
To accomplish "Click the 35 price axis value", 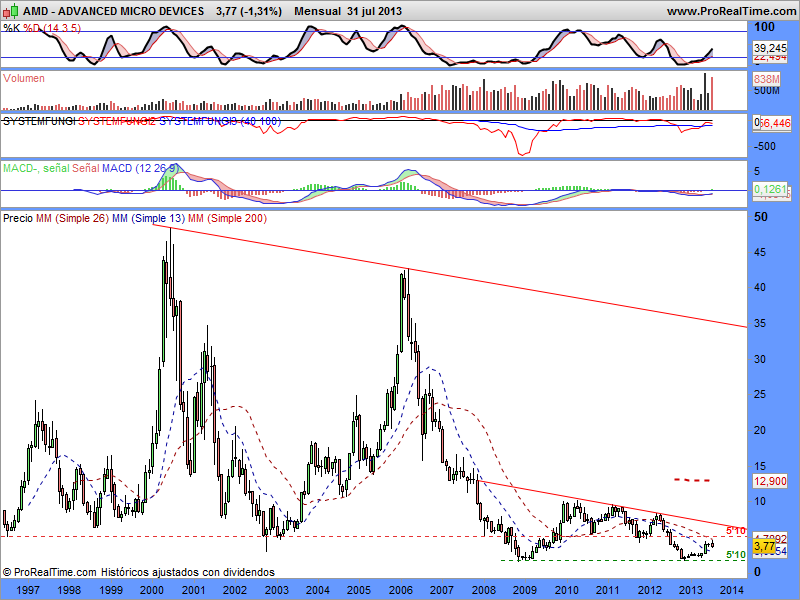I will pos(760,323).
